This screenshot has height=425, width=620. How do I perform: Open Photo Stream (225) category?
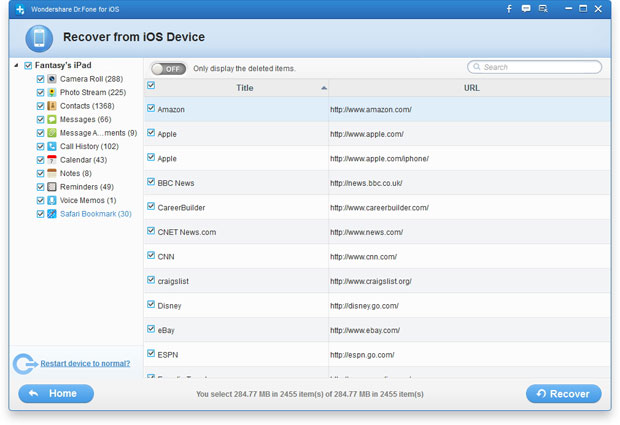point(93,93)
